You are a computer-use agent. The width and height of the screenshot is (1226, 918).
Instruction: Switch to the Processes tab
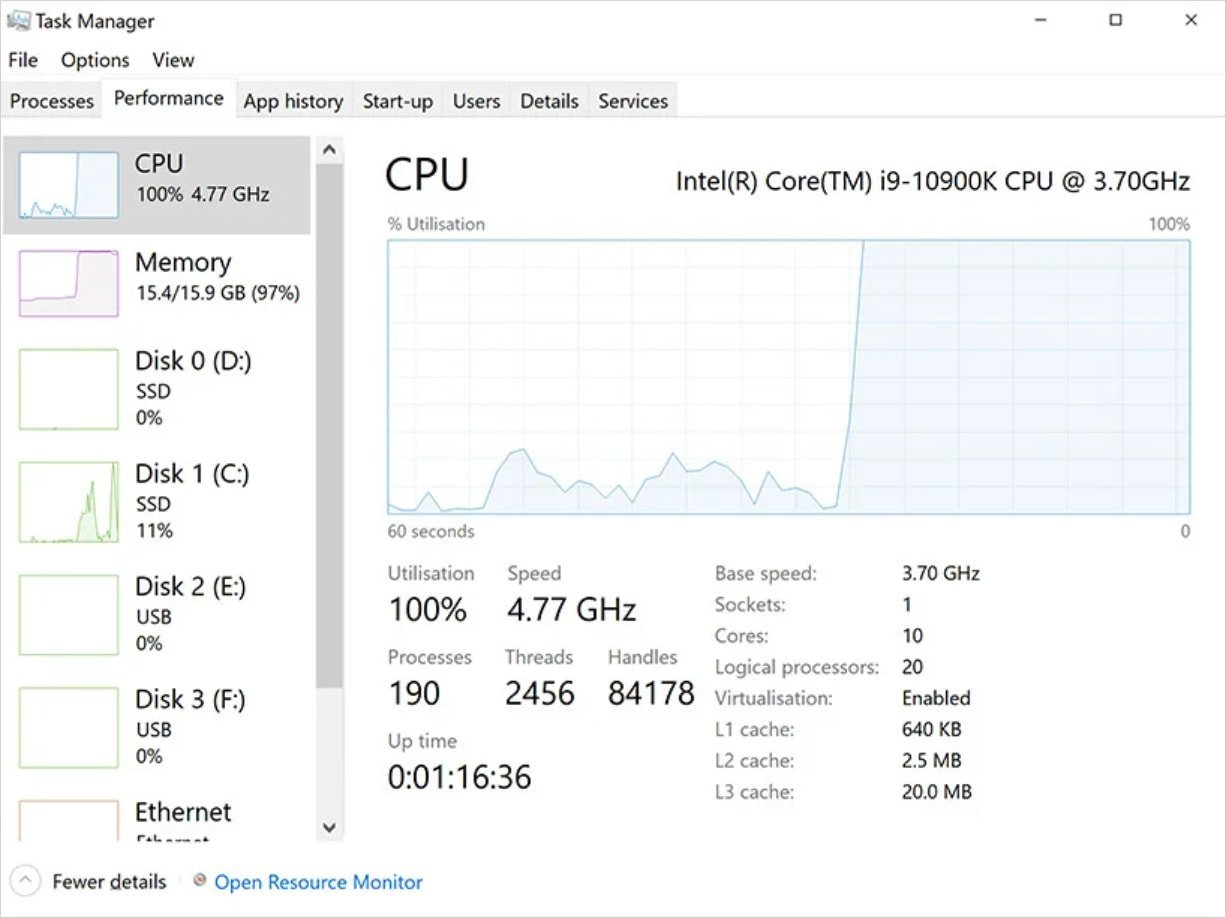(51, 100)
